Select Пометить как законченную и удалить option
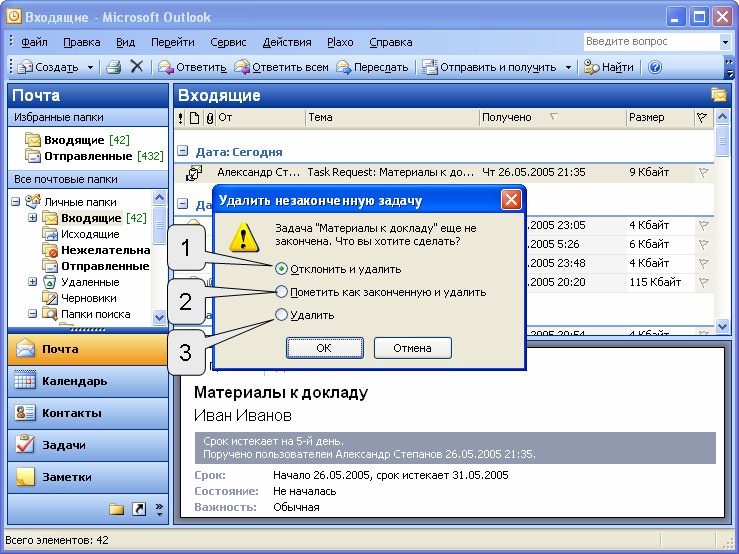 point(281,292)
